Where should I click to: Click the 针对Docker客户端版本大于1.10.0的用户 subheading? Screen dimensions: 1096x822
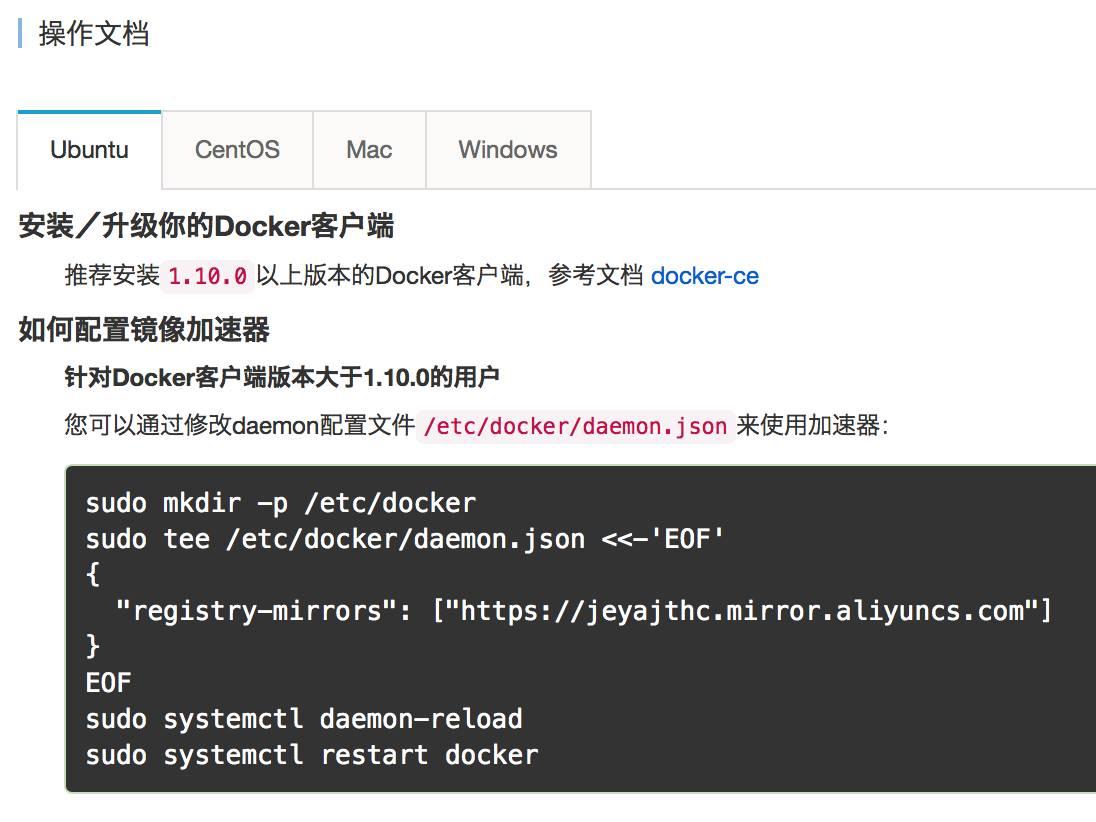(x=282, y=378)
